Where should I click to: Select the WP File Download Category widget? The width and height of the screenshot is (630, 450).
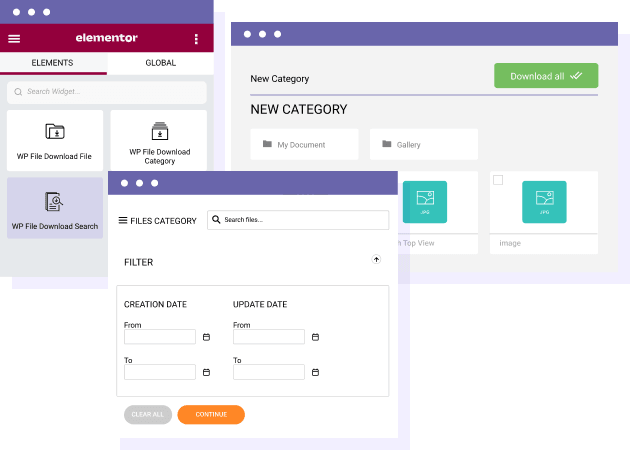coord(159,141)
